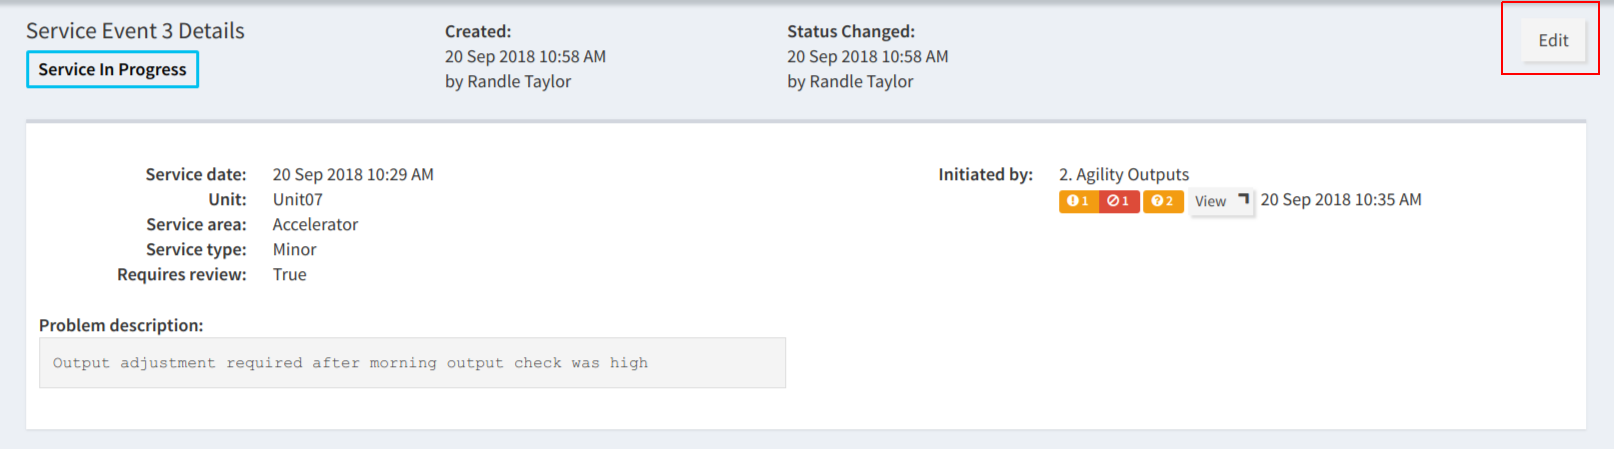This screenshot has height=449, width=1614.
Task: Click 'by Randle Taylor' under Created
Action: (508, 81)
